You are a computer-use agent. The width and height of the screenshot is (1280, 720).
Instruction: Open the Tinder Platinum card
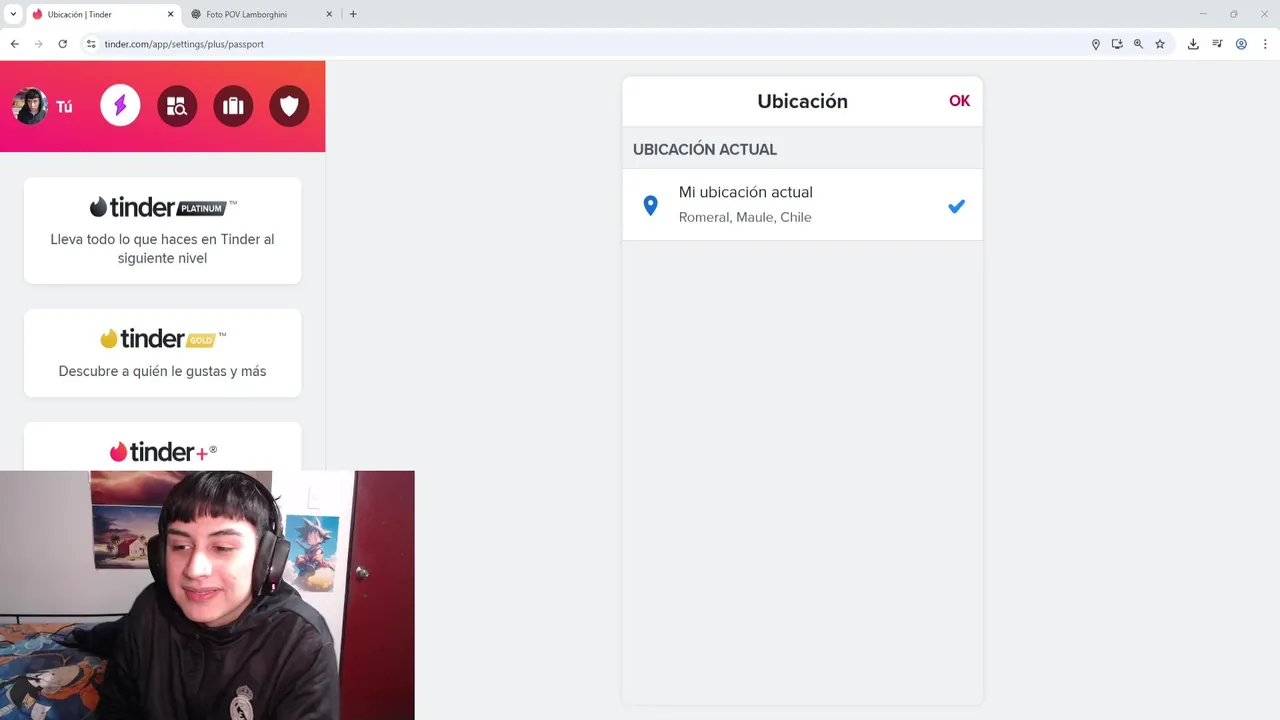click(x=162, y=231)
